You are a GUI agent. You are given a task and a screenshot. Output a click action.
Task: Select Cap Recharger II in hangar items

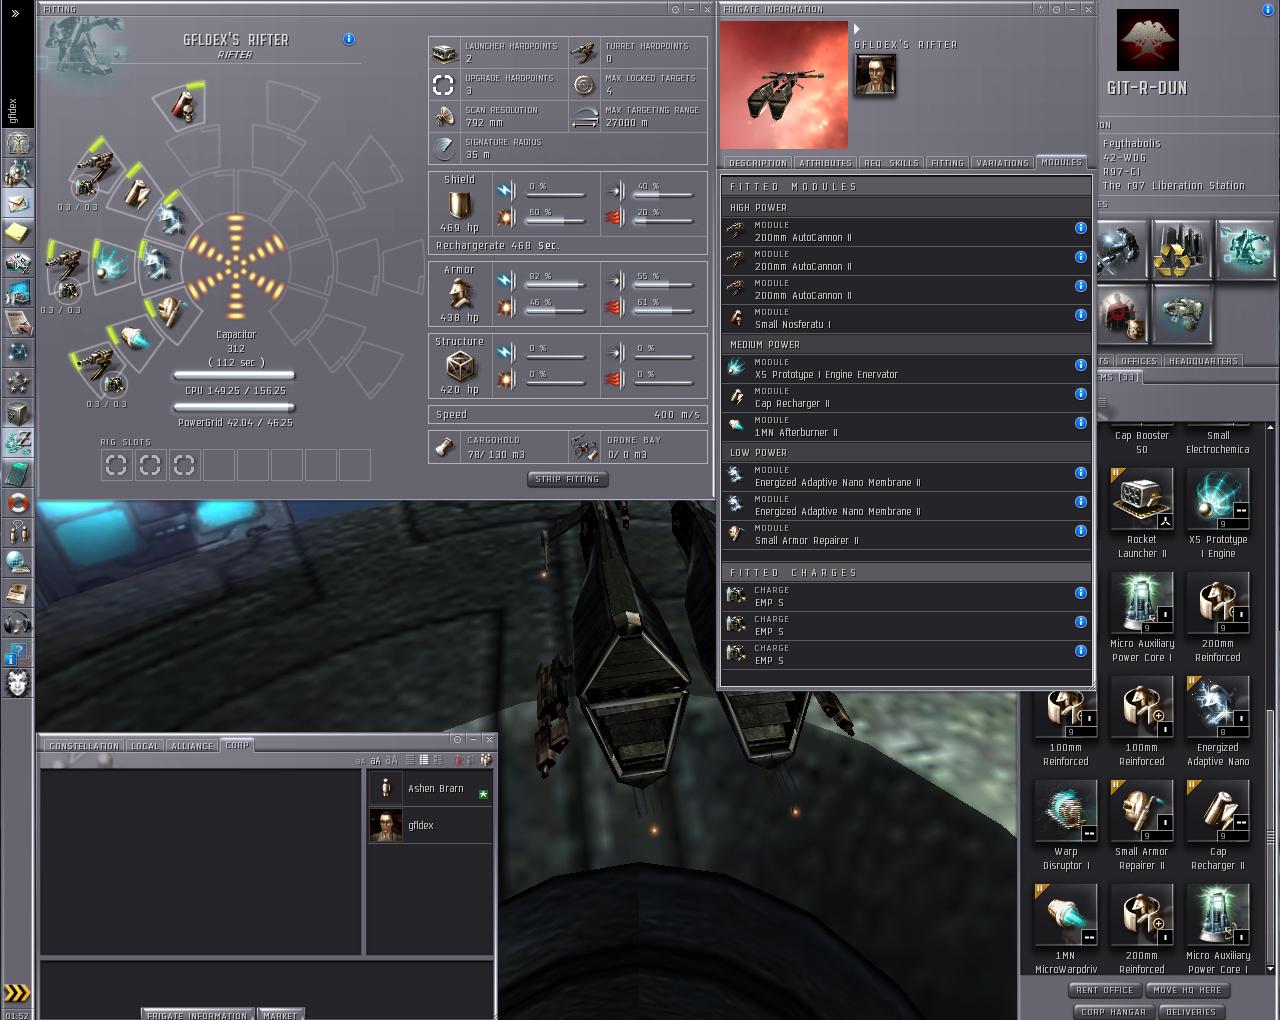[x=1217, y=827]
